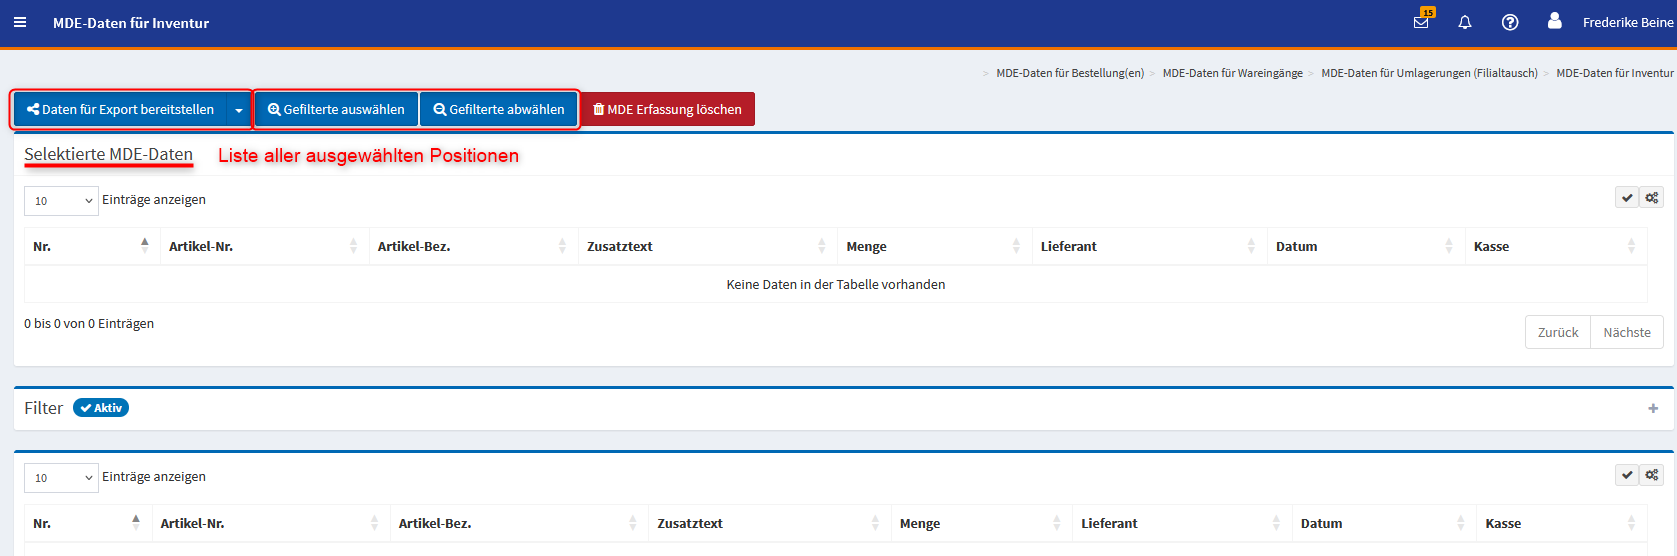Click checkmark icon above the lower table
Viewport: 1677px width, 556px height.
click(x=1627, y=475)
